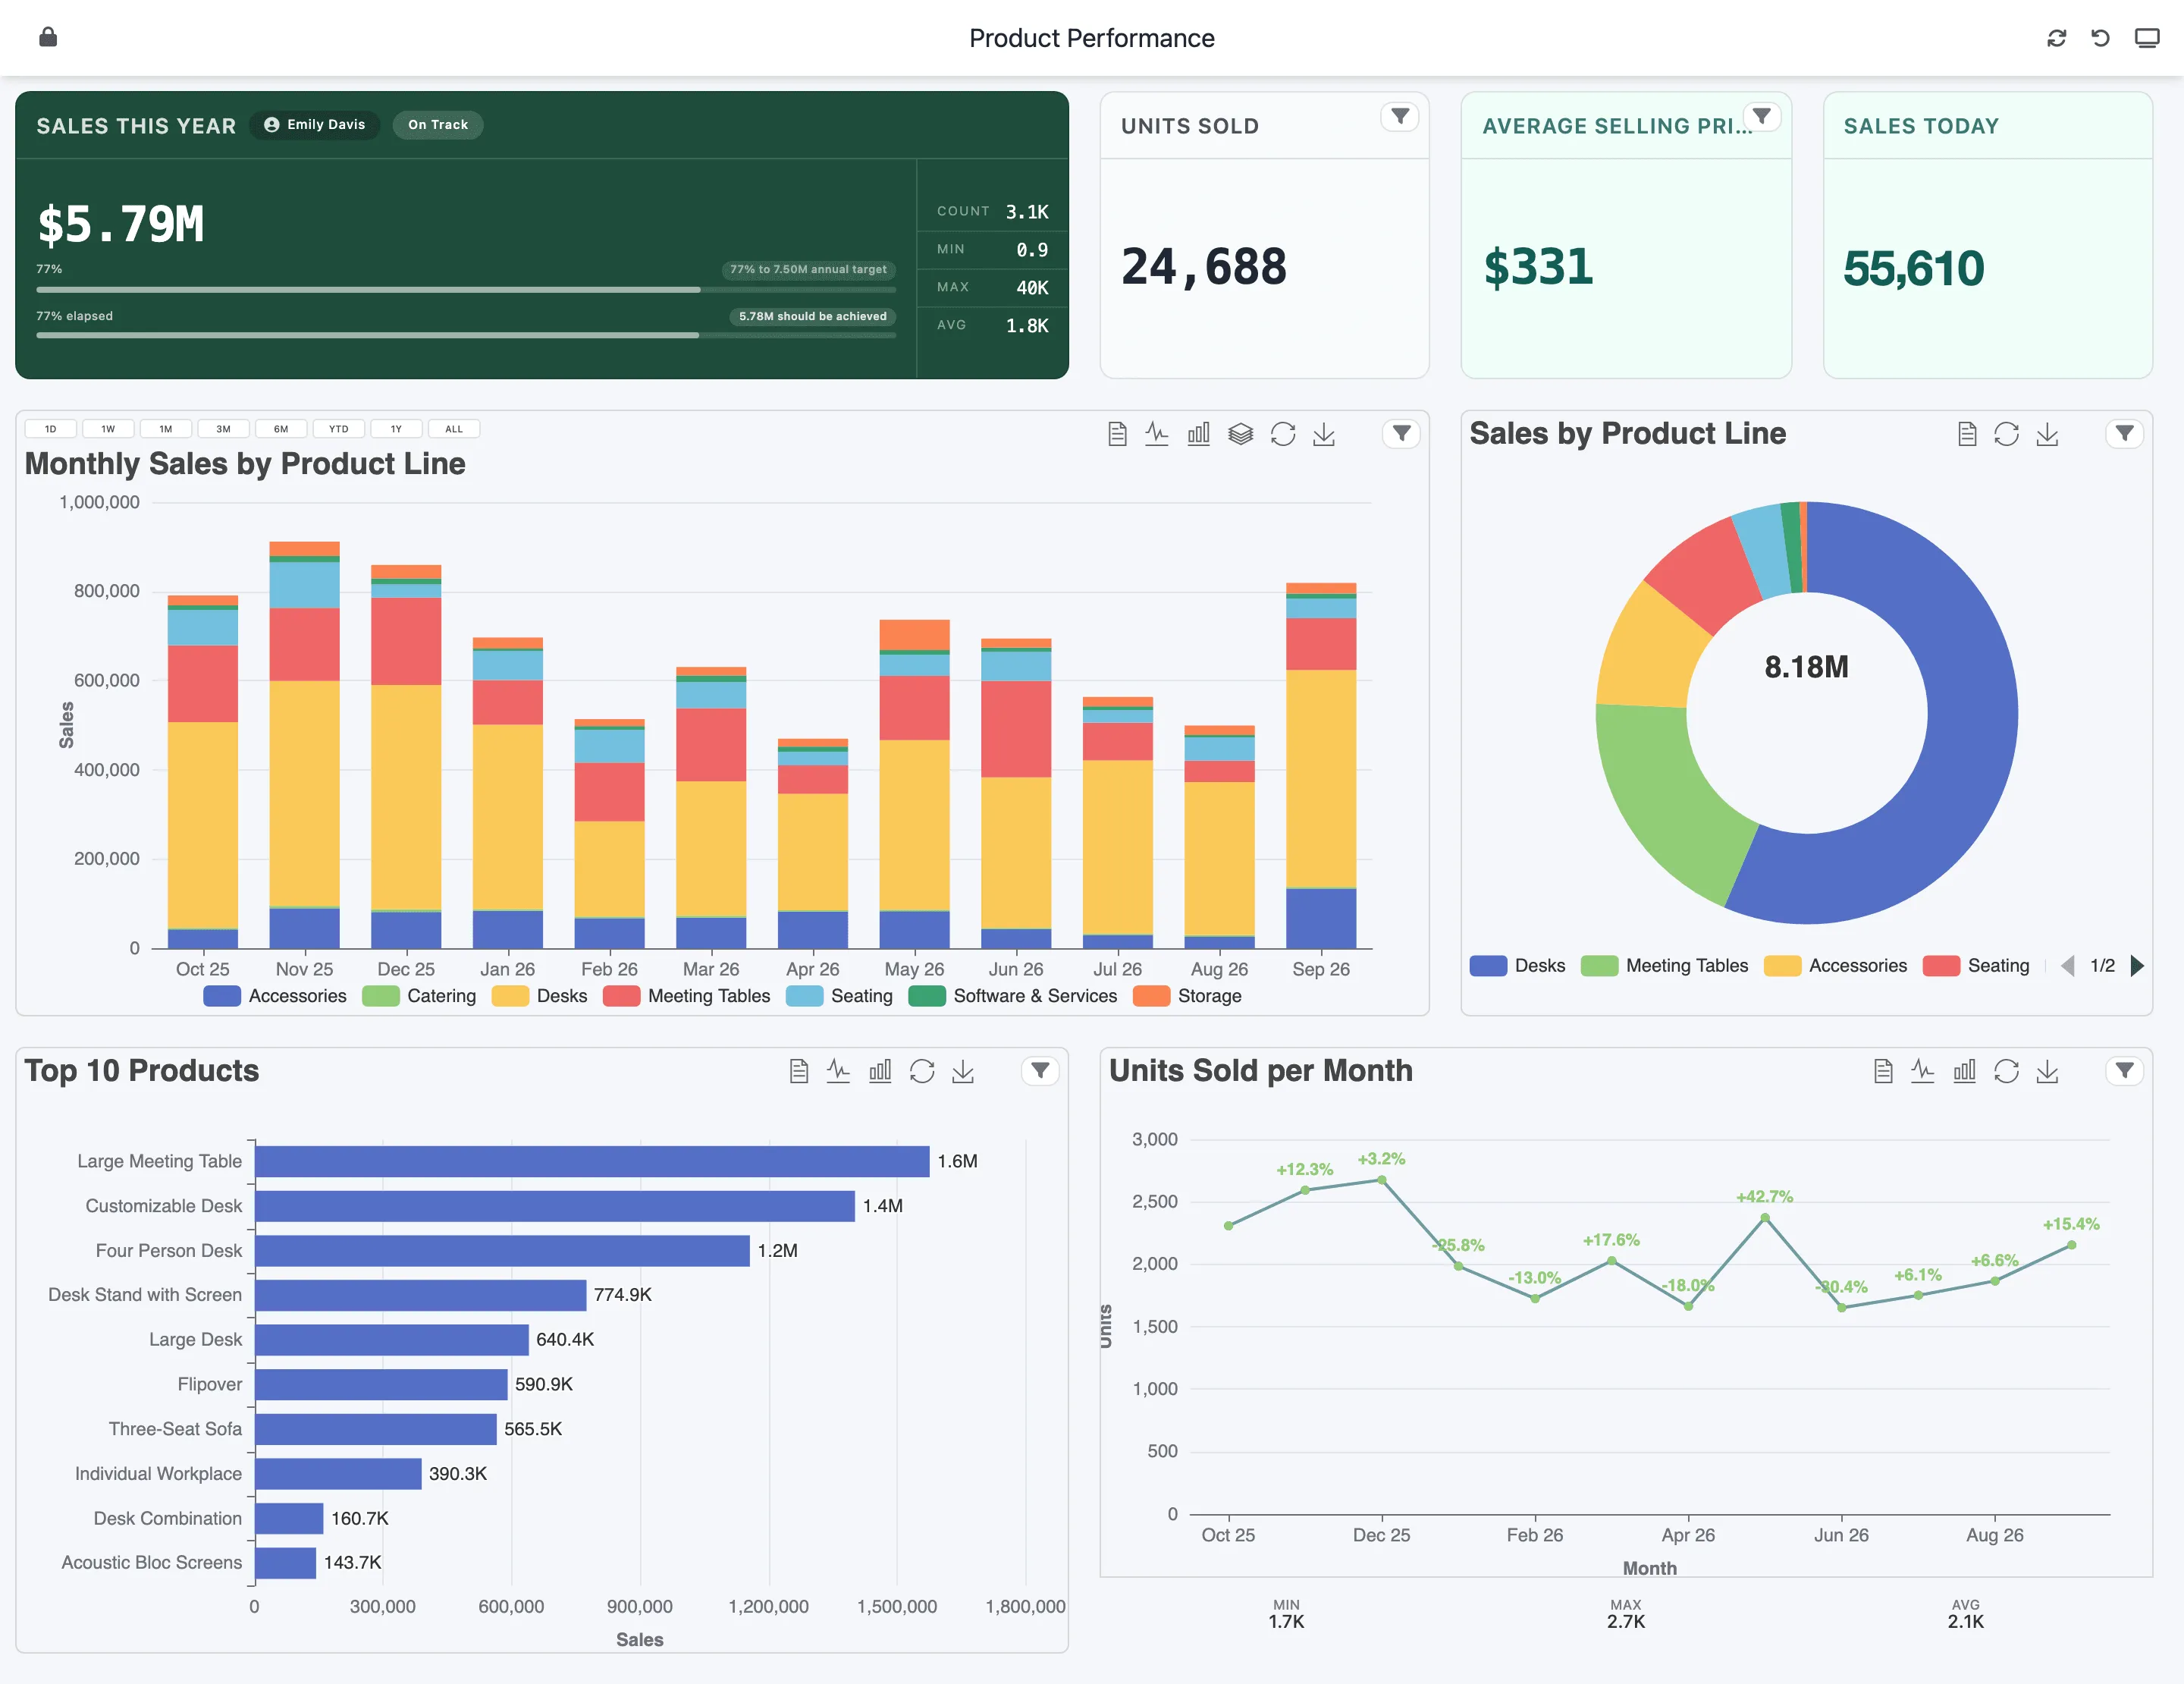Screen dimensions: 2184x1684
Task: Switch Units Sold per Month to line chart
Action: click(1922, 1072)
